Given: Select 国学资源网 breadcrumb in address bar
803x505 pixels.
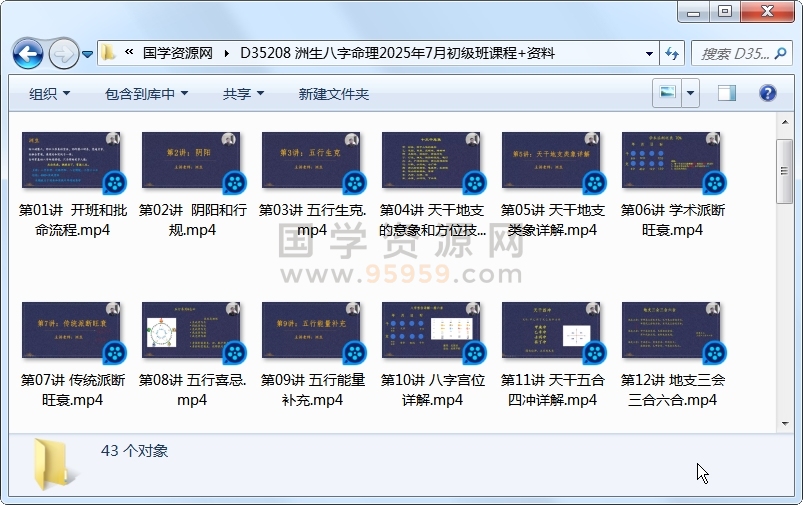Looking at the screenshot, I should coord(177,53).
